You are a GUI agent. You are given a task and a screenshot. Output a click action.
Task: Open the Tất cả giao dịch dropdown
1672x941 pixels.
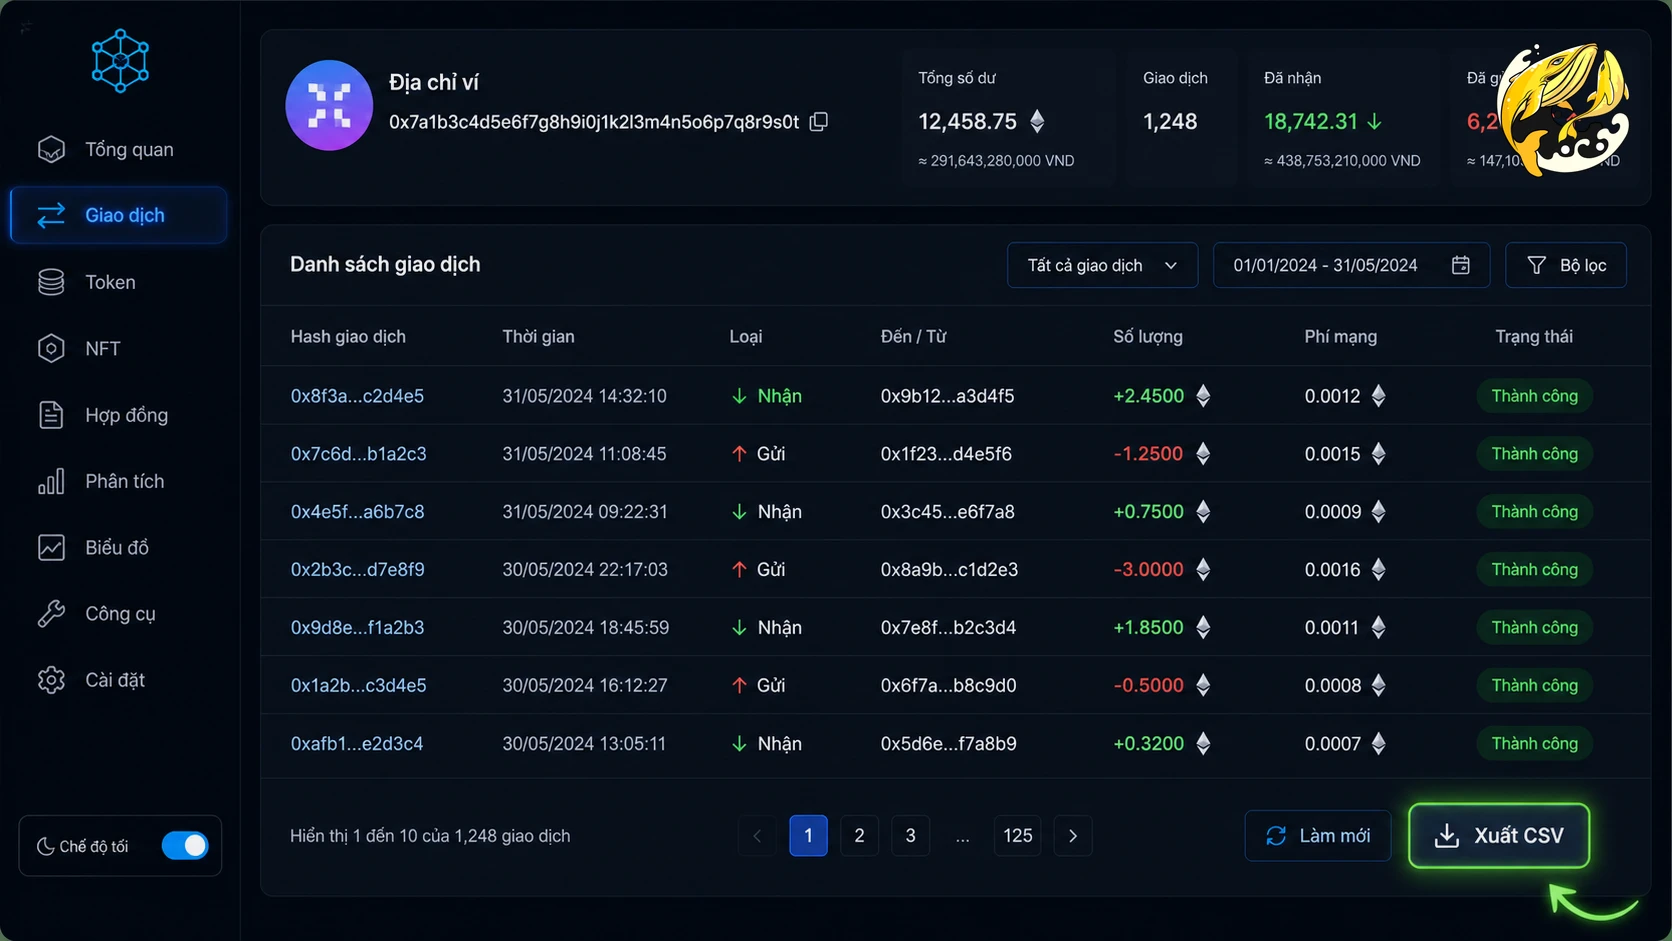(1102, 265)
